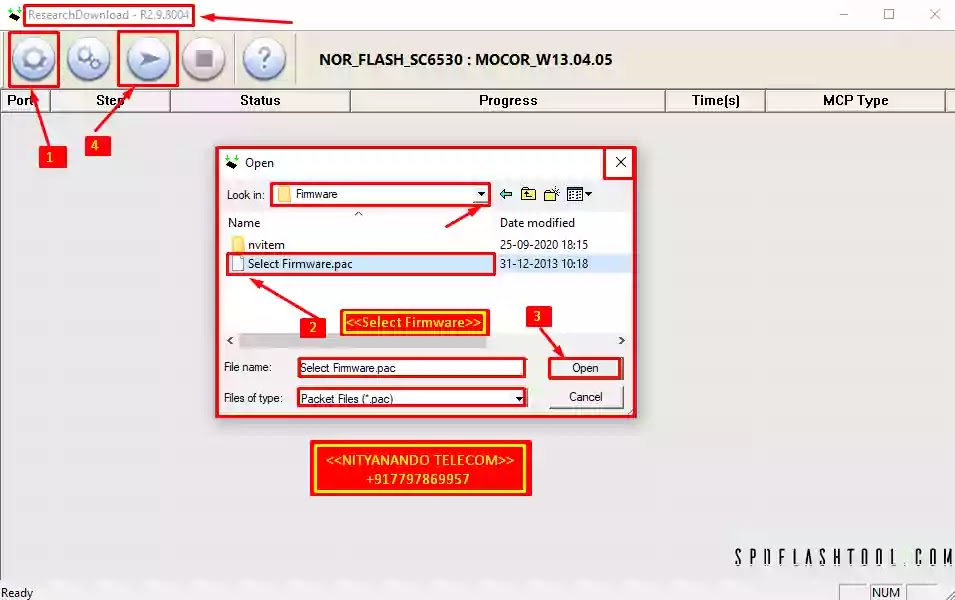Viewport: 955px width, 600px height.
Task: Click the scroll right arrow in file list
Action: pos(621,341)
